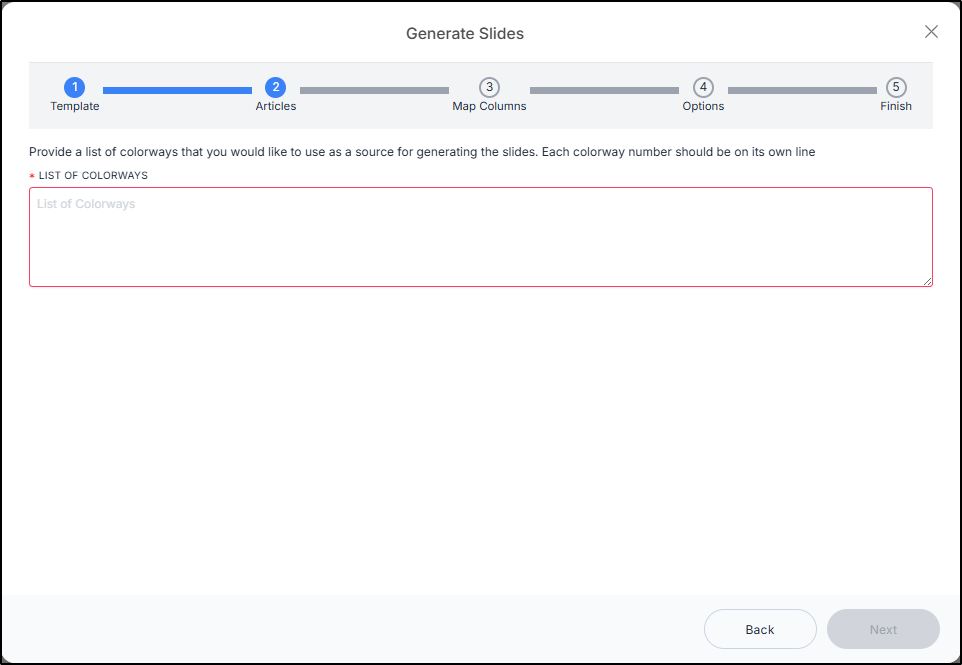Jump to the step 5 circle icon
The image size is (962, 665).
(x=896, y=87)
